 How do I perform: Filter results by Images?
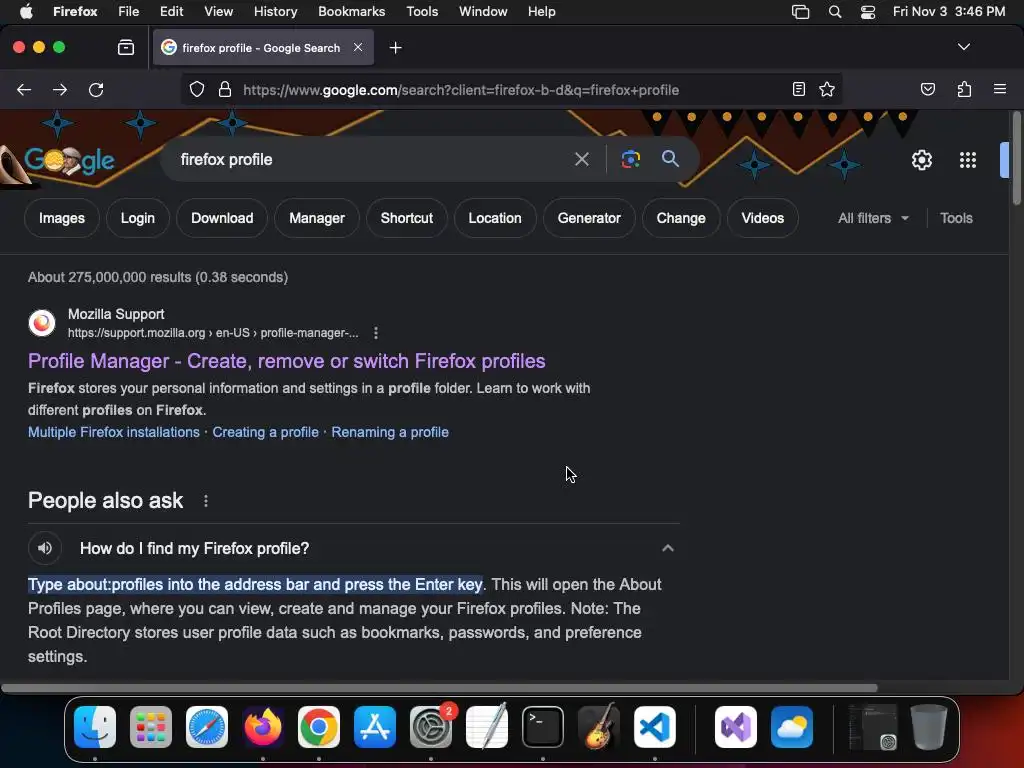62,218
